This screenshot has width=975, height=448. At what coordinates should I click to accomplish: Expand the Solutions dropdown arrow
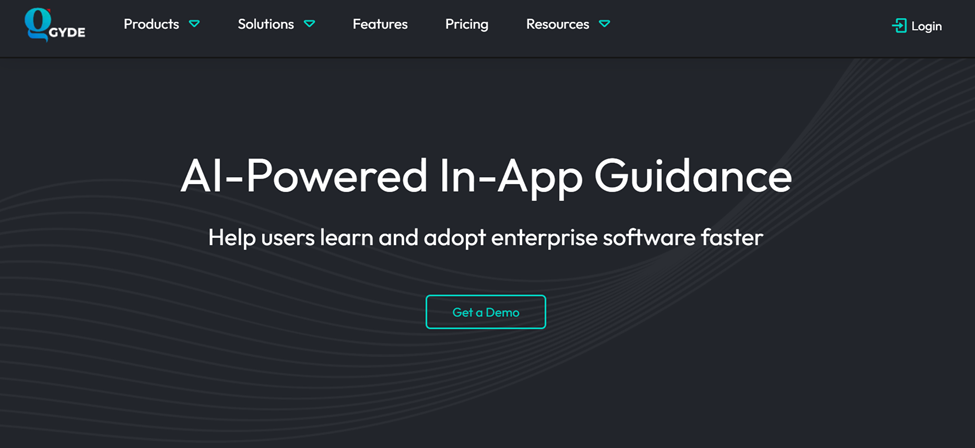point(309,24)
